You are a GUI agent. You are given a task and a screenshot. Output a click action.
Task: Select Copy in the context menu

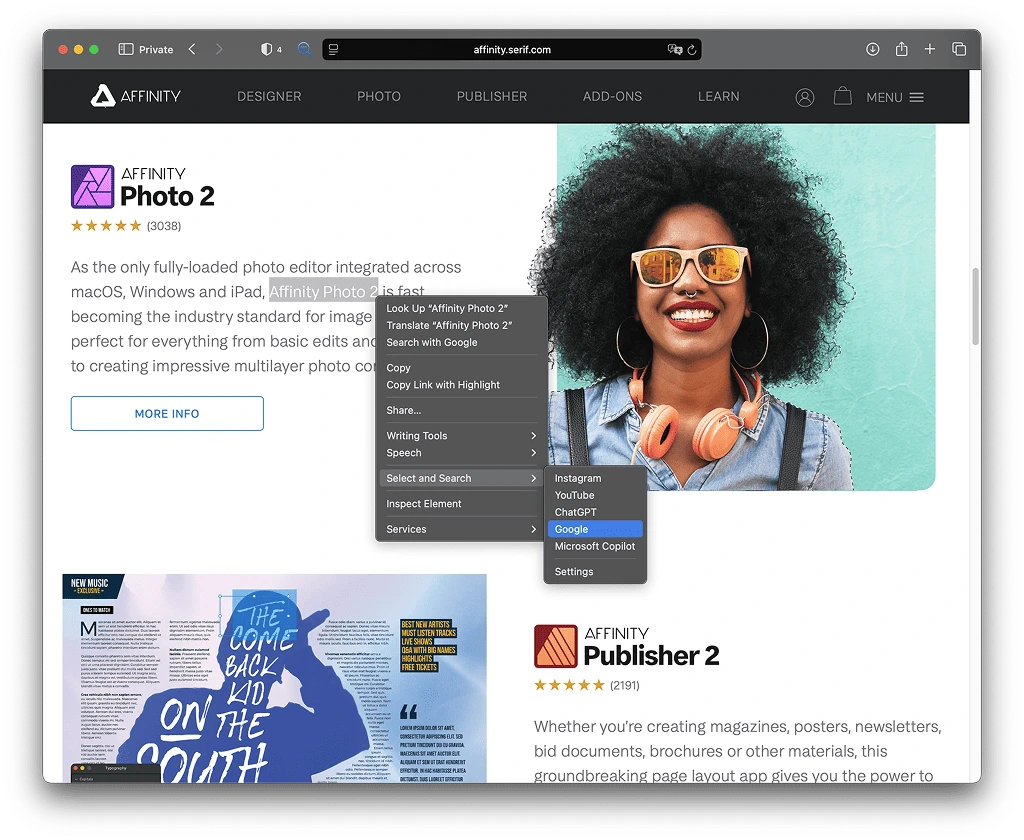(x=460, y=368)
